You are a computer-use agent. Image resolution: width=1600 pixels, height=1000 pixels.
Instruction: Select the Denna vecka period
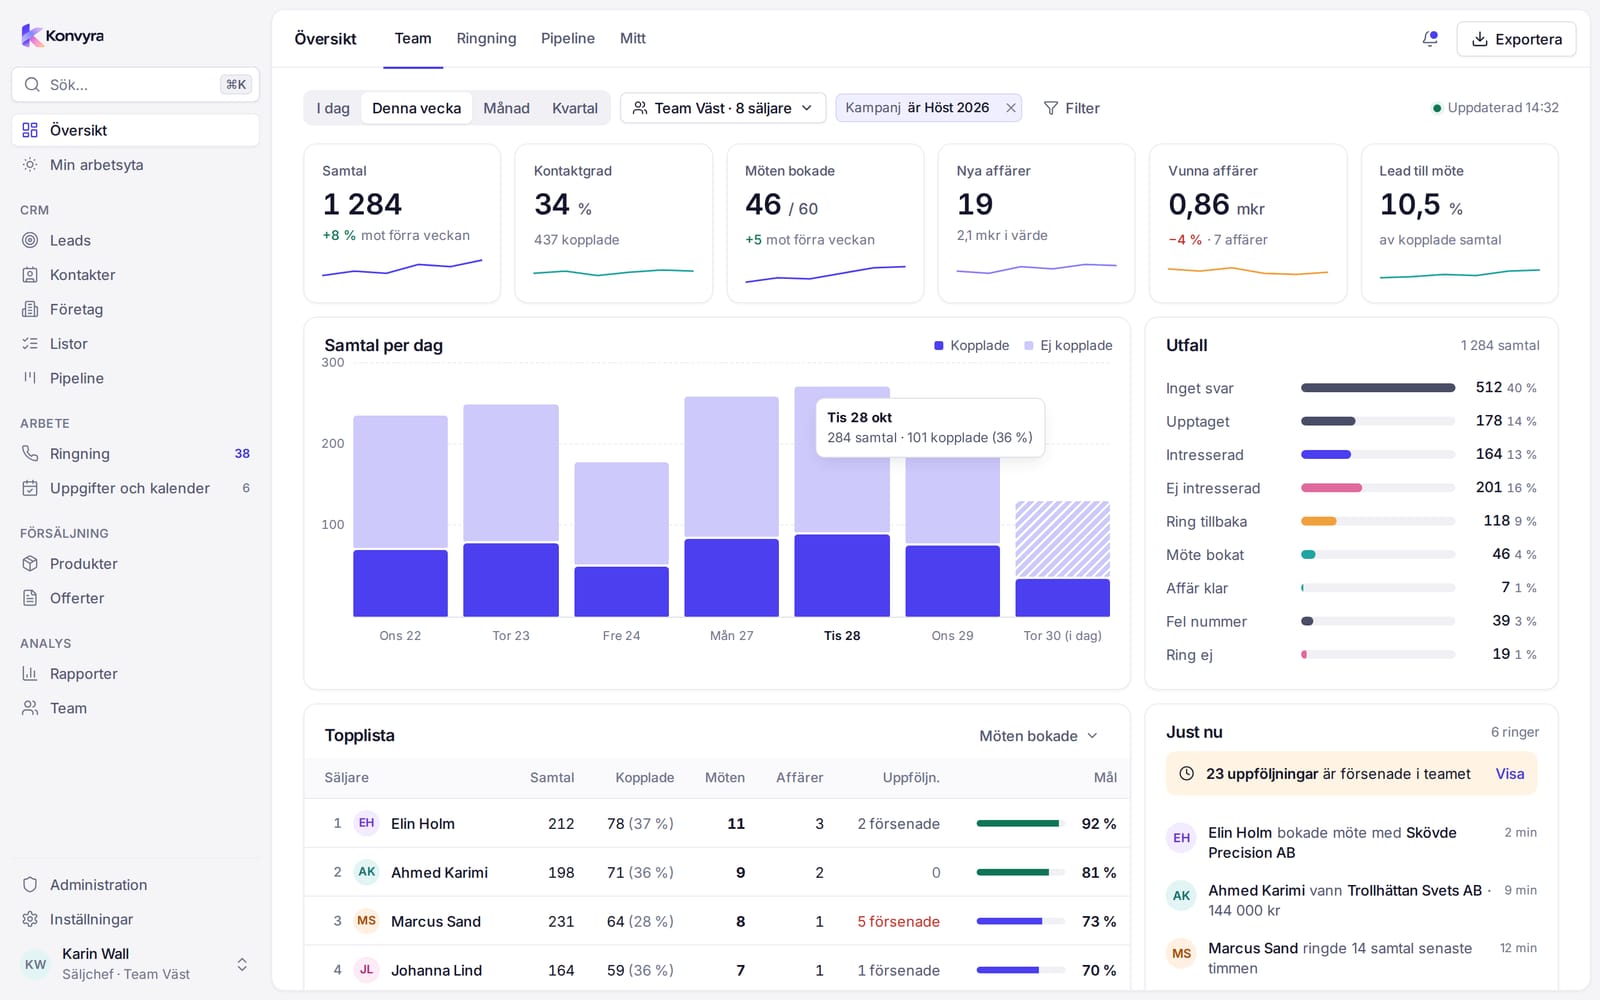pos(416,108)
